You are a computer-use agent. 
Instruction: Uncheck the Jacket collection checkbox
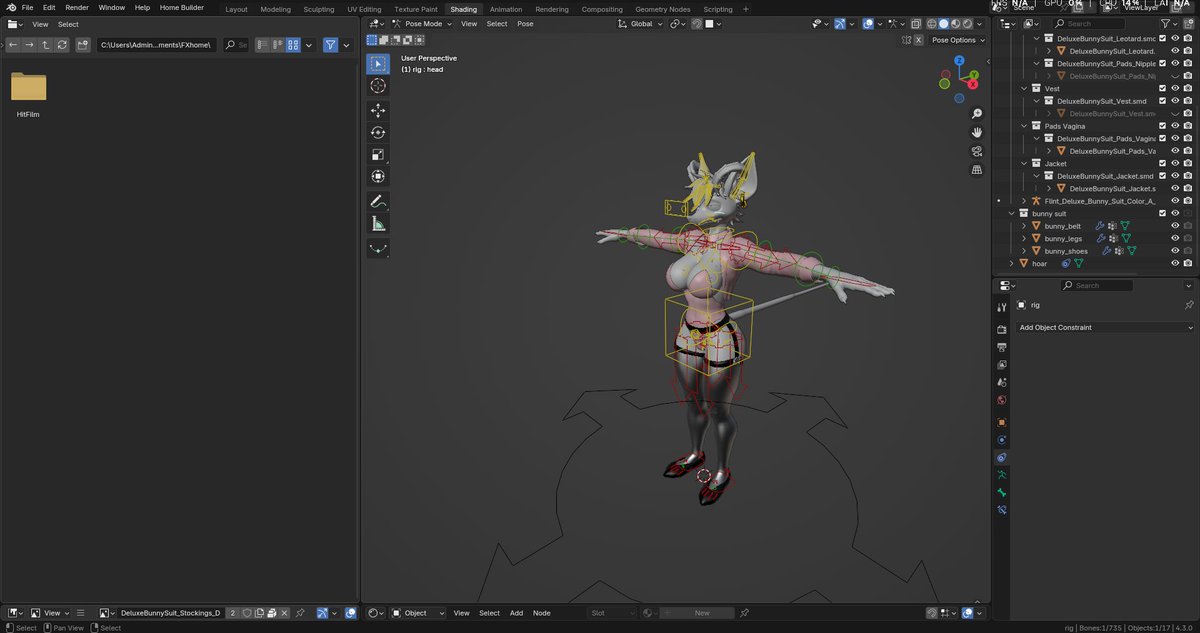(x=1162, y=163)
